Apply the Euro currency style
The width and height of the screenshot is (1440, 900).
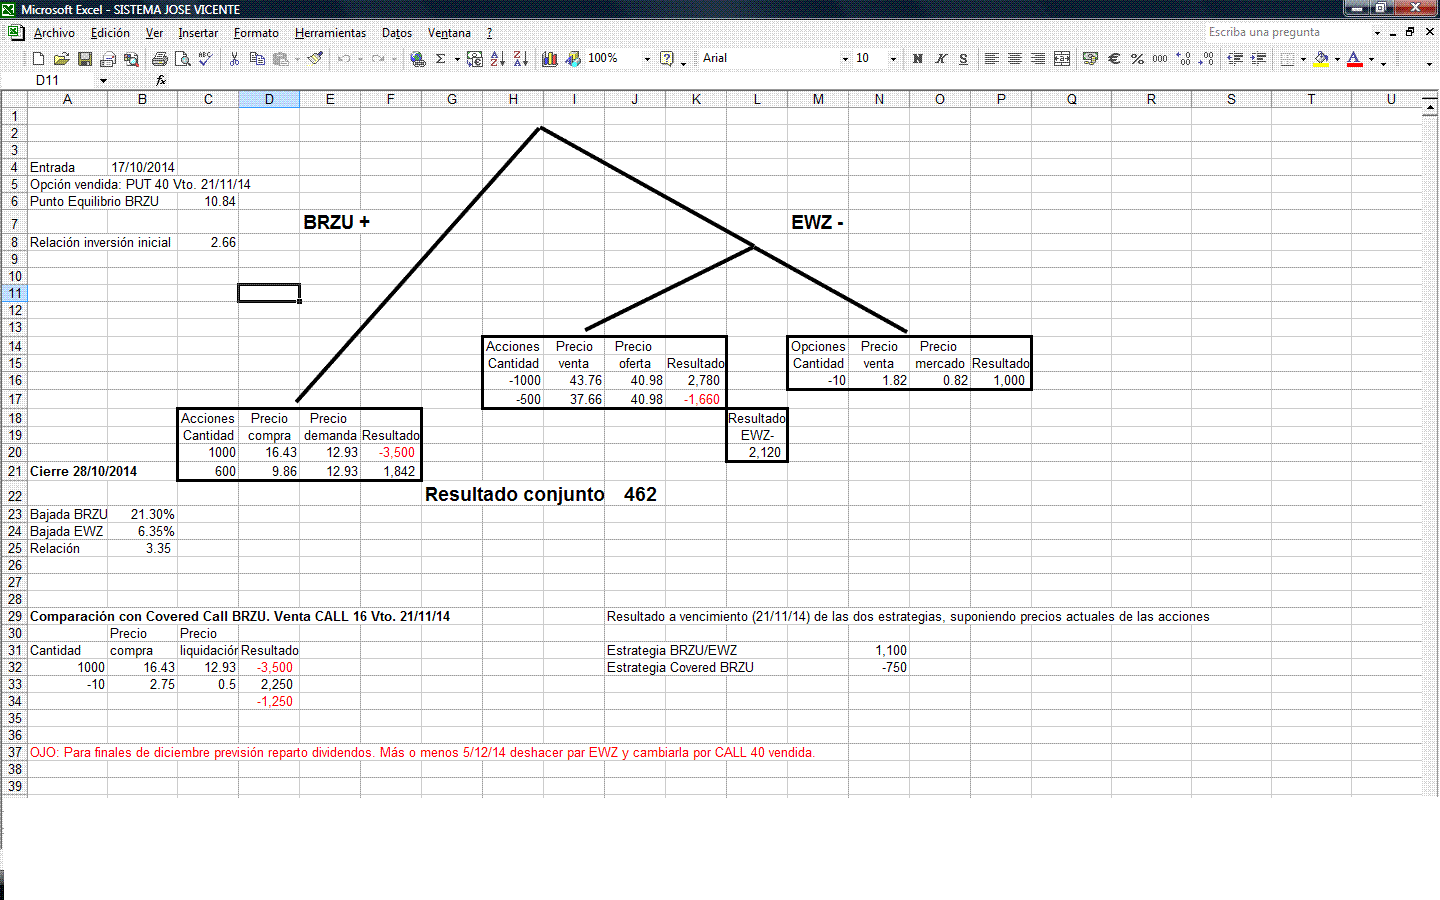coord(1114,59)
